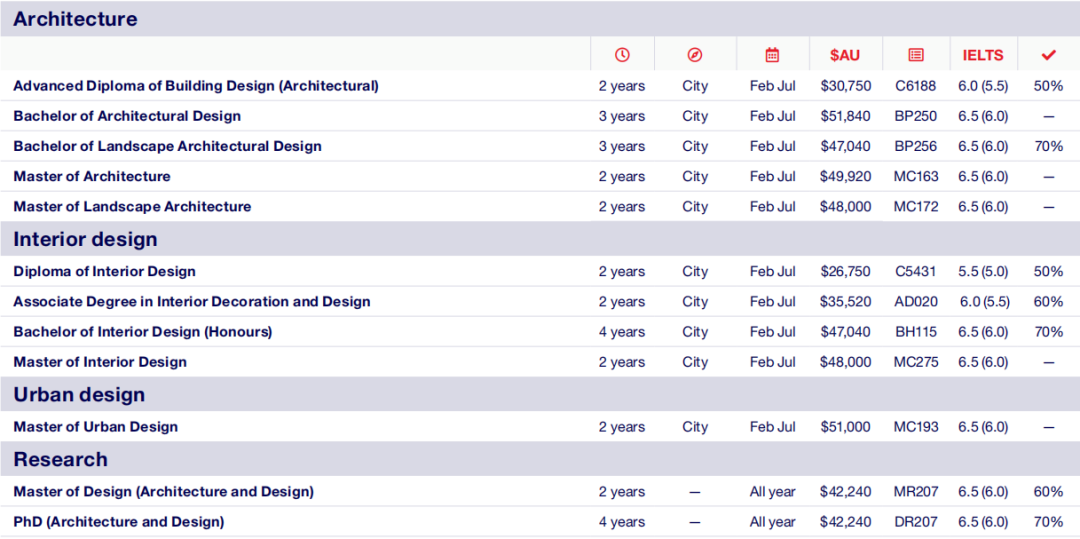Open Associate Degree in Interior Decoration and Design
Screen dimensions: 1080x539
click(192, 302)
